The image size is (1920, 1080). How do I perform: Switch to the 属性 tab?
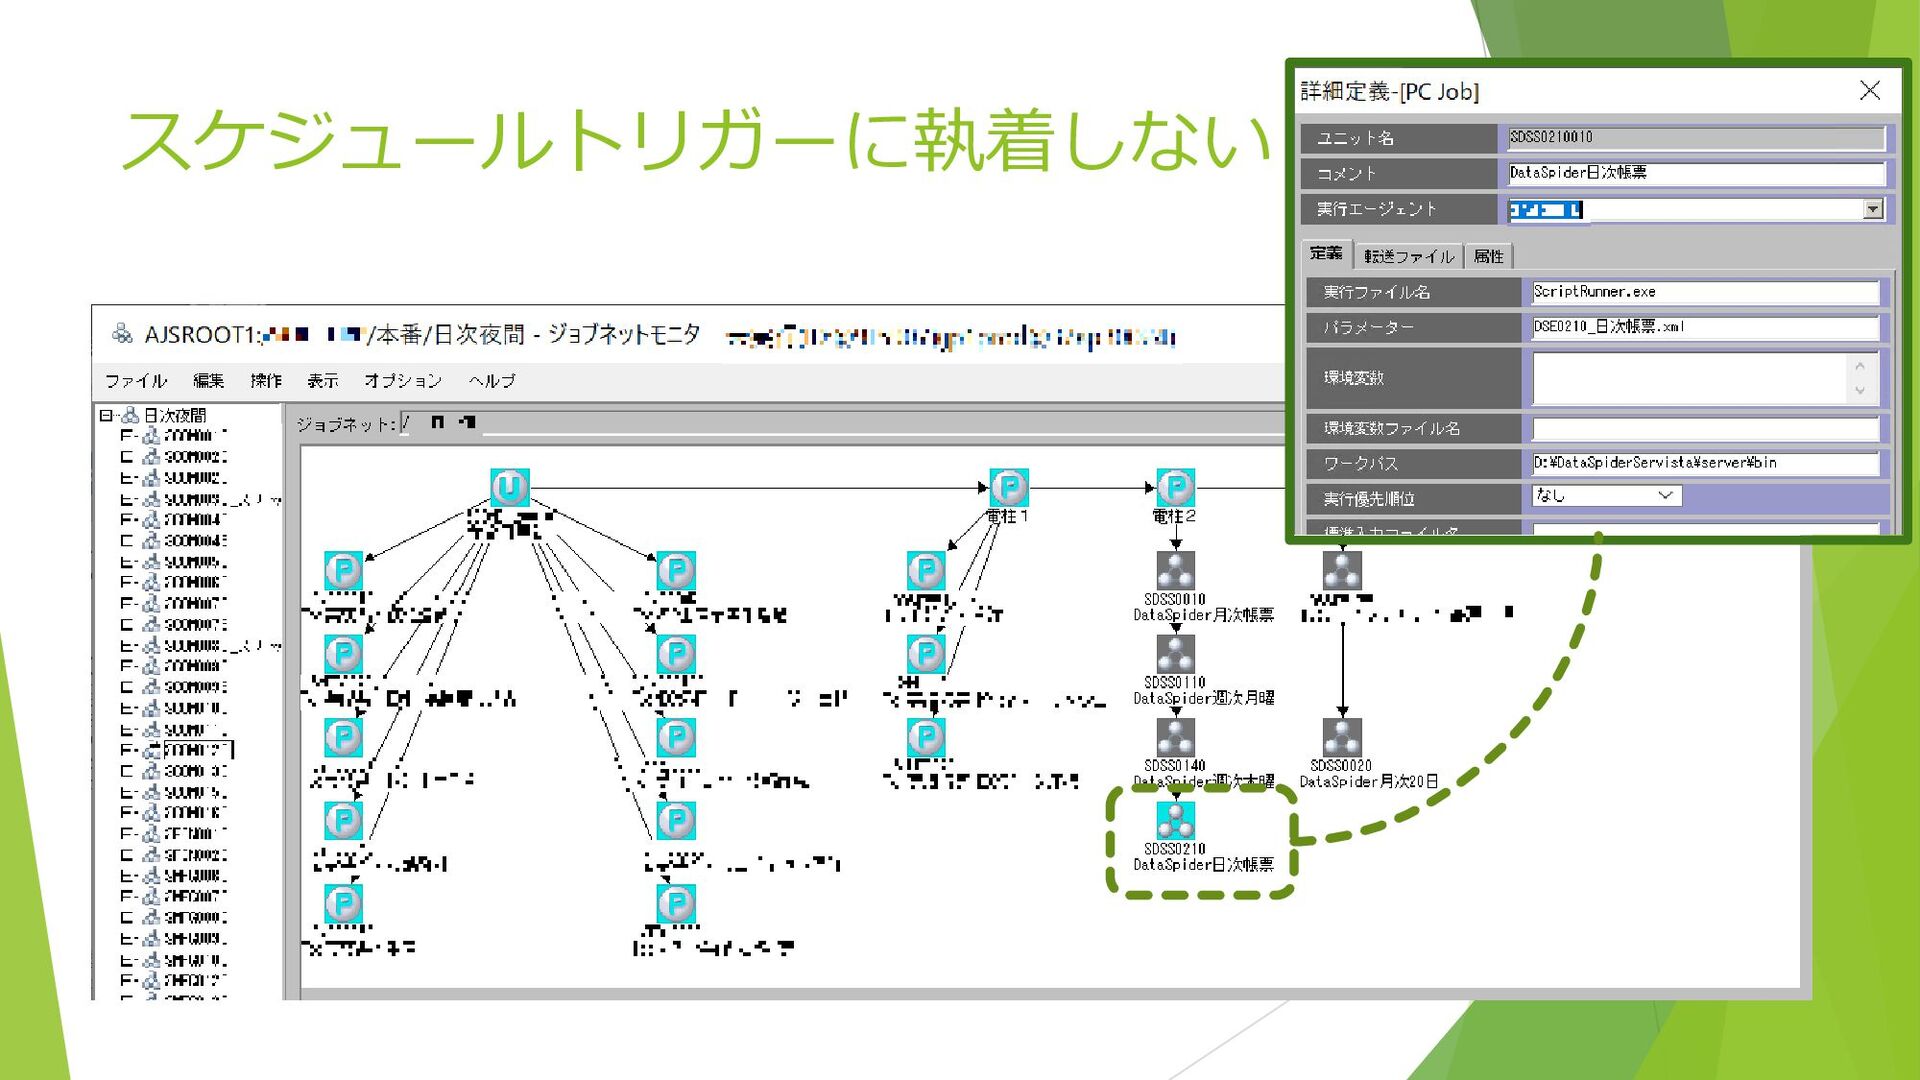[1488, 256]
